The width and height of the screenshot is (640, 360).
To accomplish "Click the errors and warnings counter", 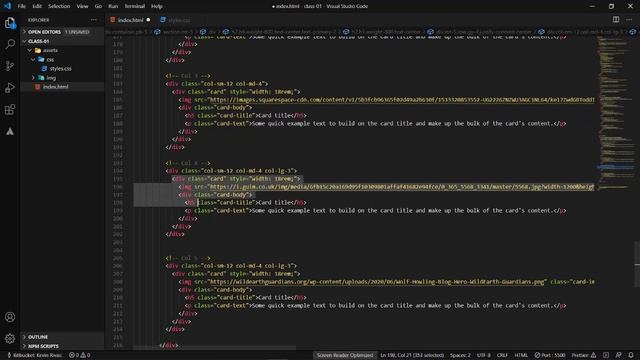I will pyautogui.click(x=80, y=355).
